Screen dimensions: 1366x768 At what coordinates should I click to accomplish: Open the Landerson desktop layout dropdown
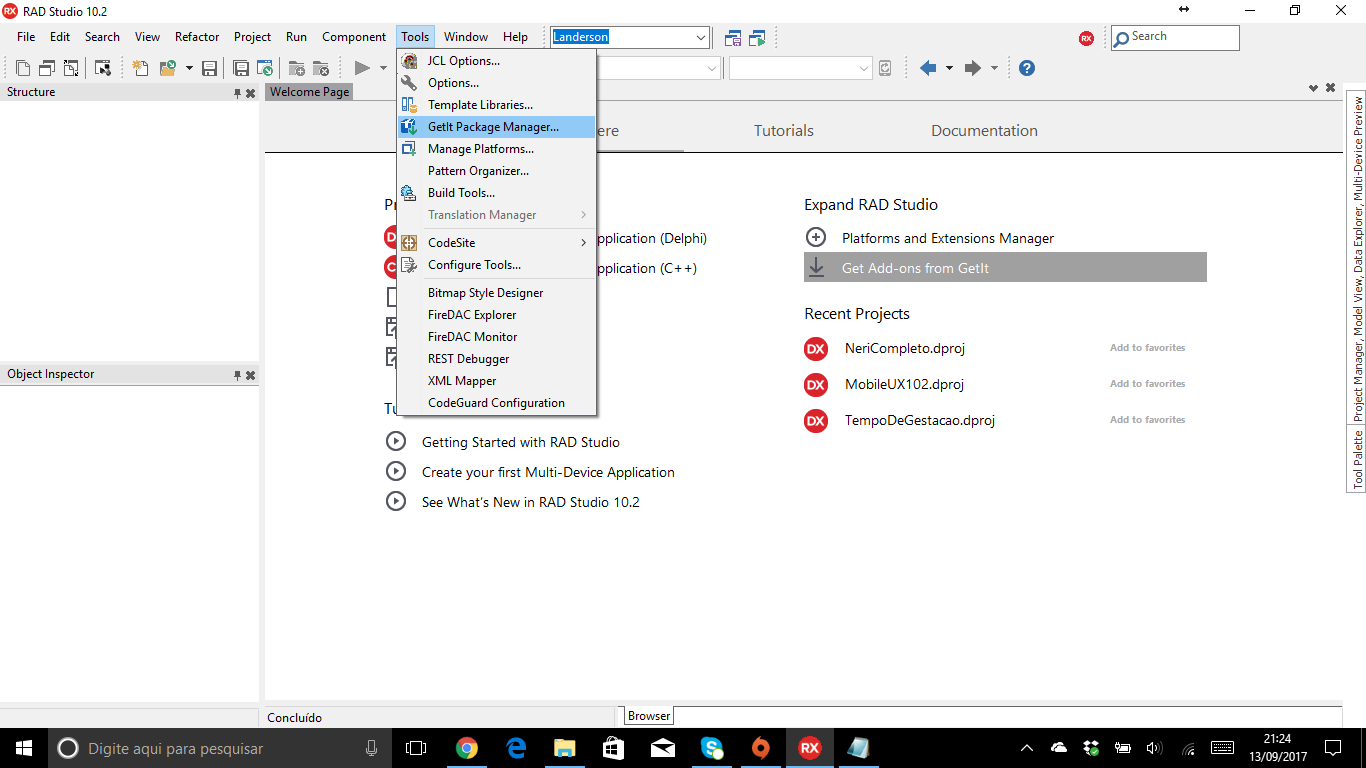pyautogui.click(x=700, y=37)
